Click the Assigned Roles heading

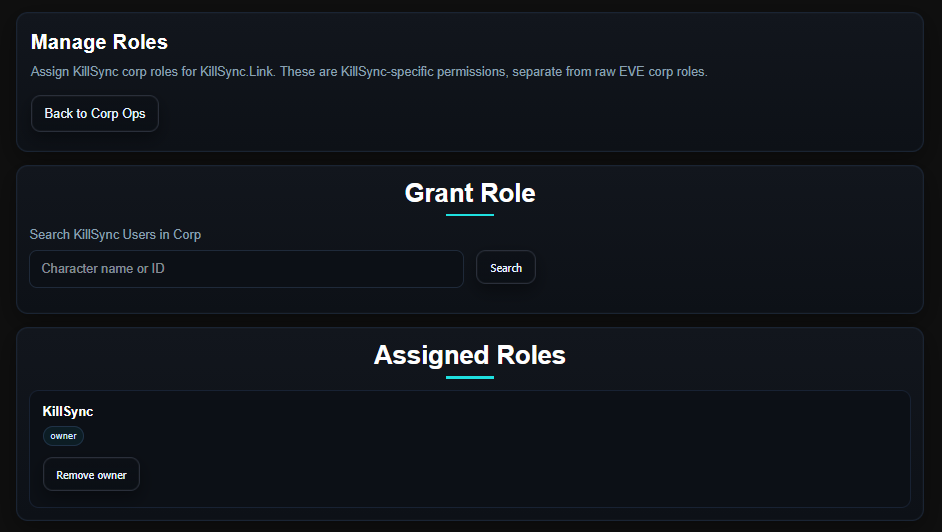point(470,355)
